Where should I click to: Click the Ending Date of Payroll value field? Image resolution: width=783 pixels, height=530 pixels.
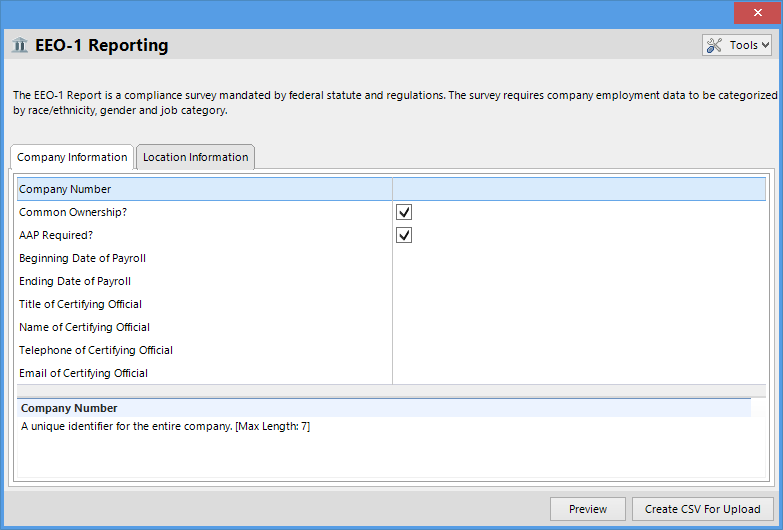pos(578,281)
